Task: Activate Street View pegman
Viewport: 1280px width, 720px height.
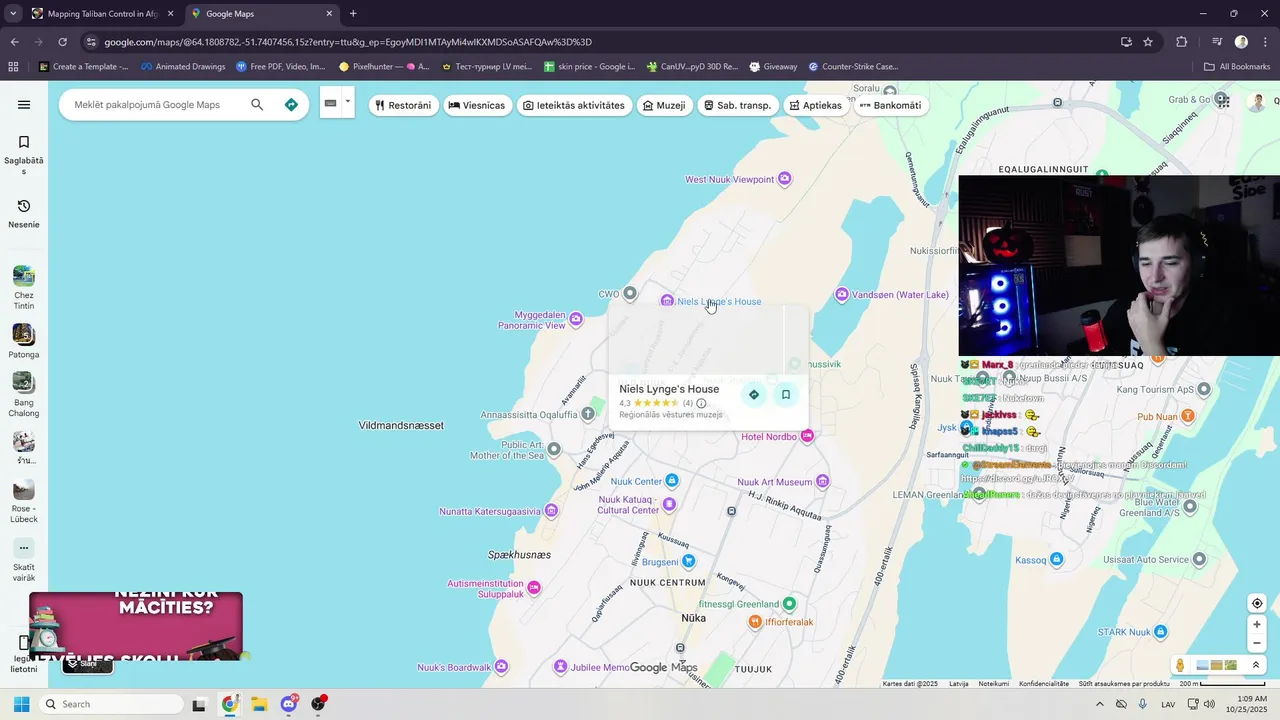Action: (x=1181, y=665)
